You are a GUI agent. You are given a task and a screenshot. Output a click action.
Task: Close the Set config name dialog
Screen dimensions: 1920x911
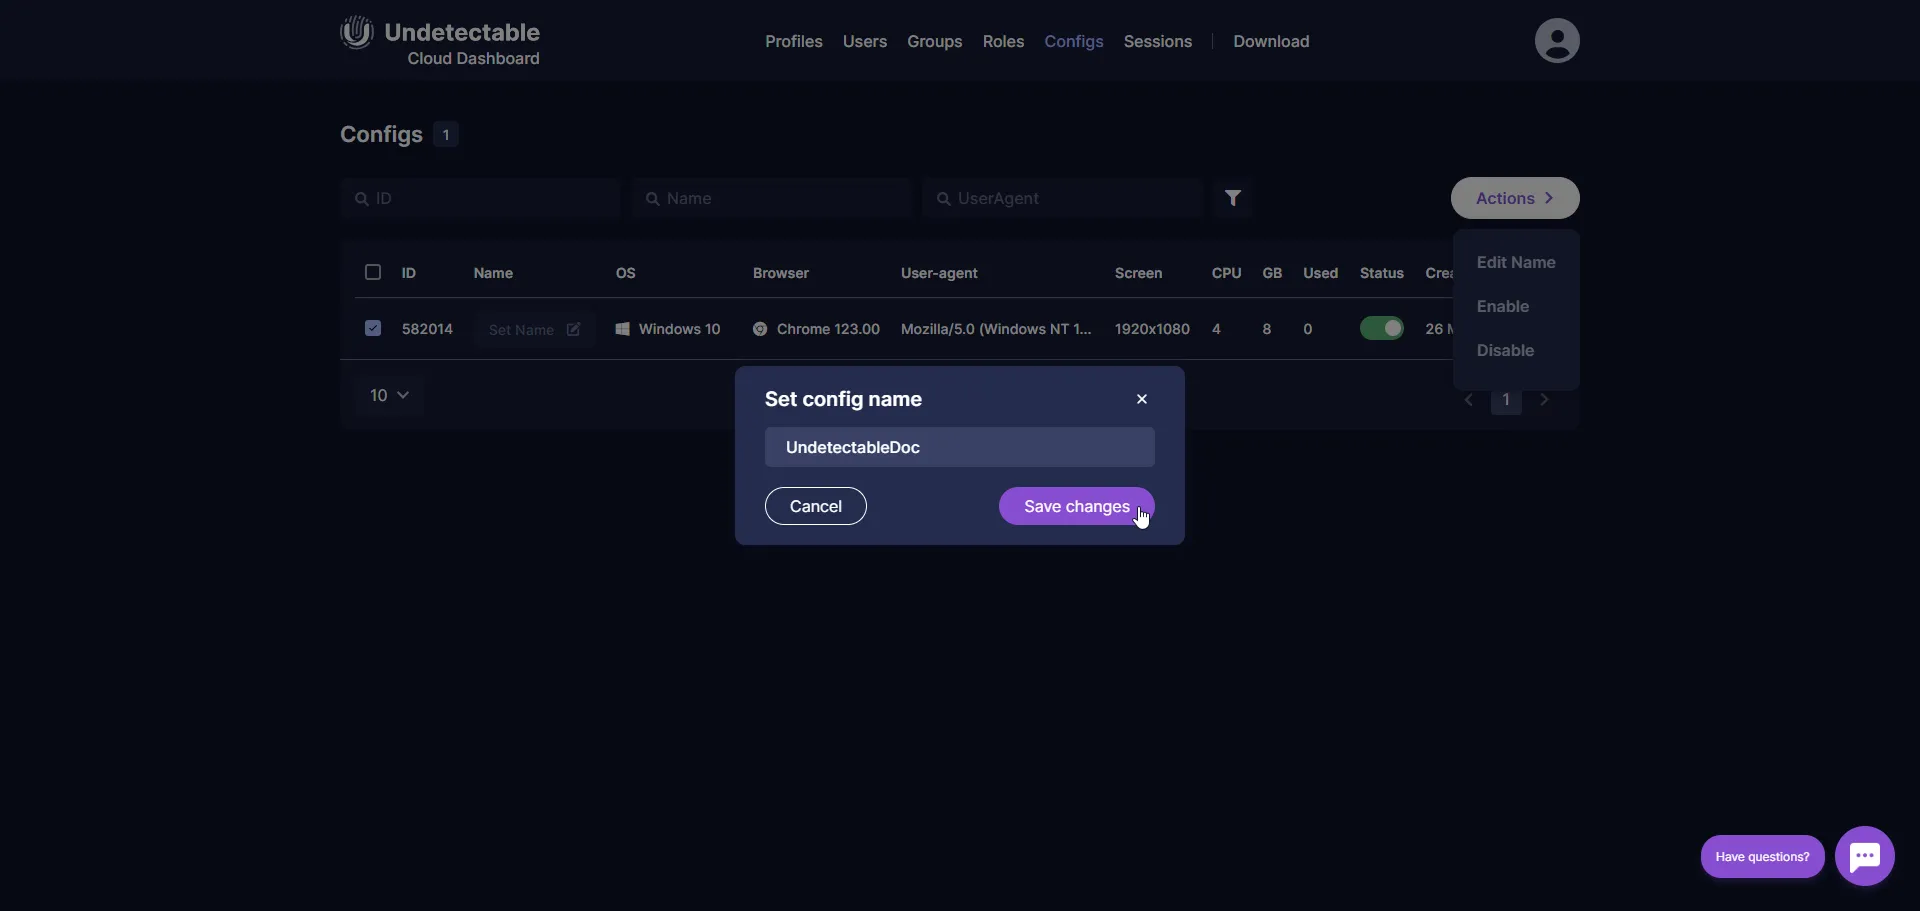click(x=1142, y=399)
